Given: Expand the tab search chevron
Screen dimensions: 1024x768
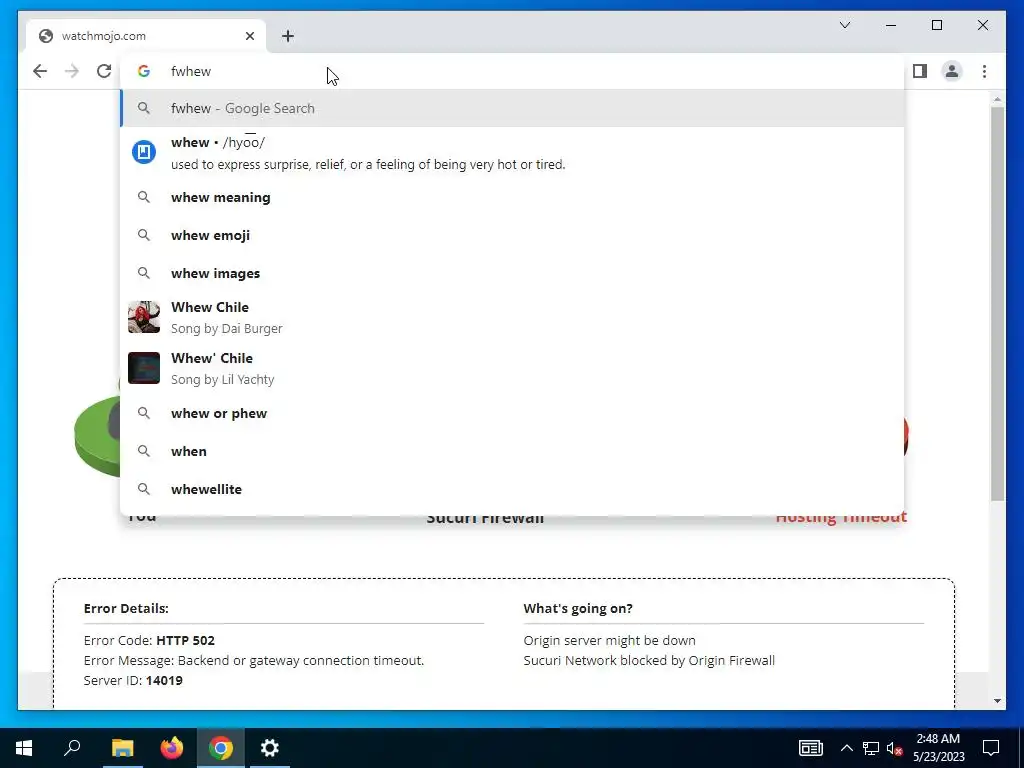Looking at the screenshot, I should (x=845, y=25).
